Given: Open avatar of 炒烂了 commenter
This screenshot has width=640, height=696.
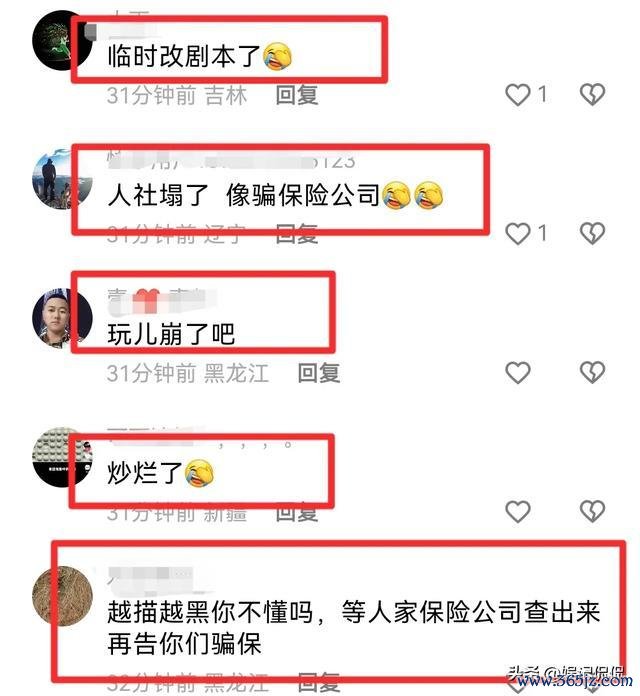Looking at the screenshot, I should click(x=63, y=457).
